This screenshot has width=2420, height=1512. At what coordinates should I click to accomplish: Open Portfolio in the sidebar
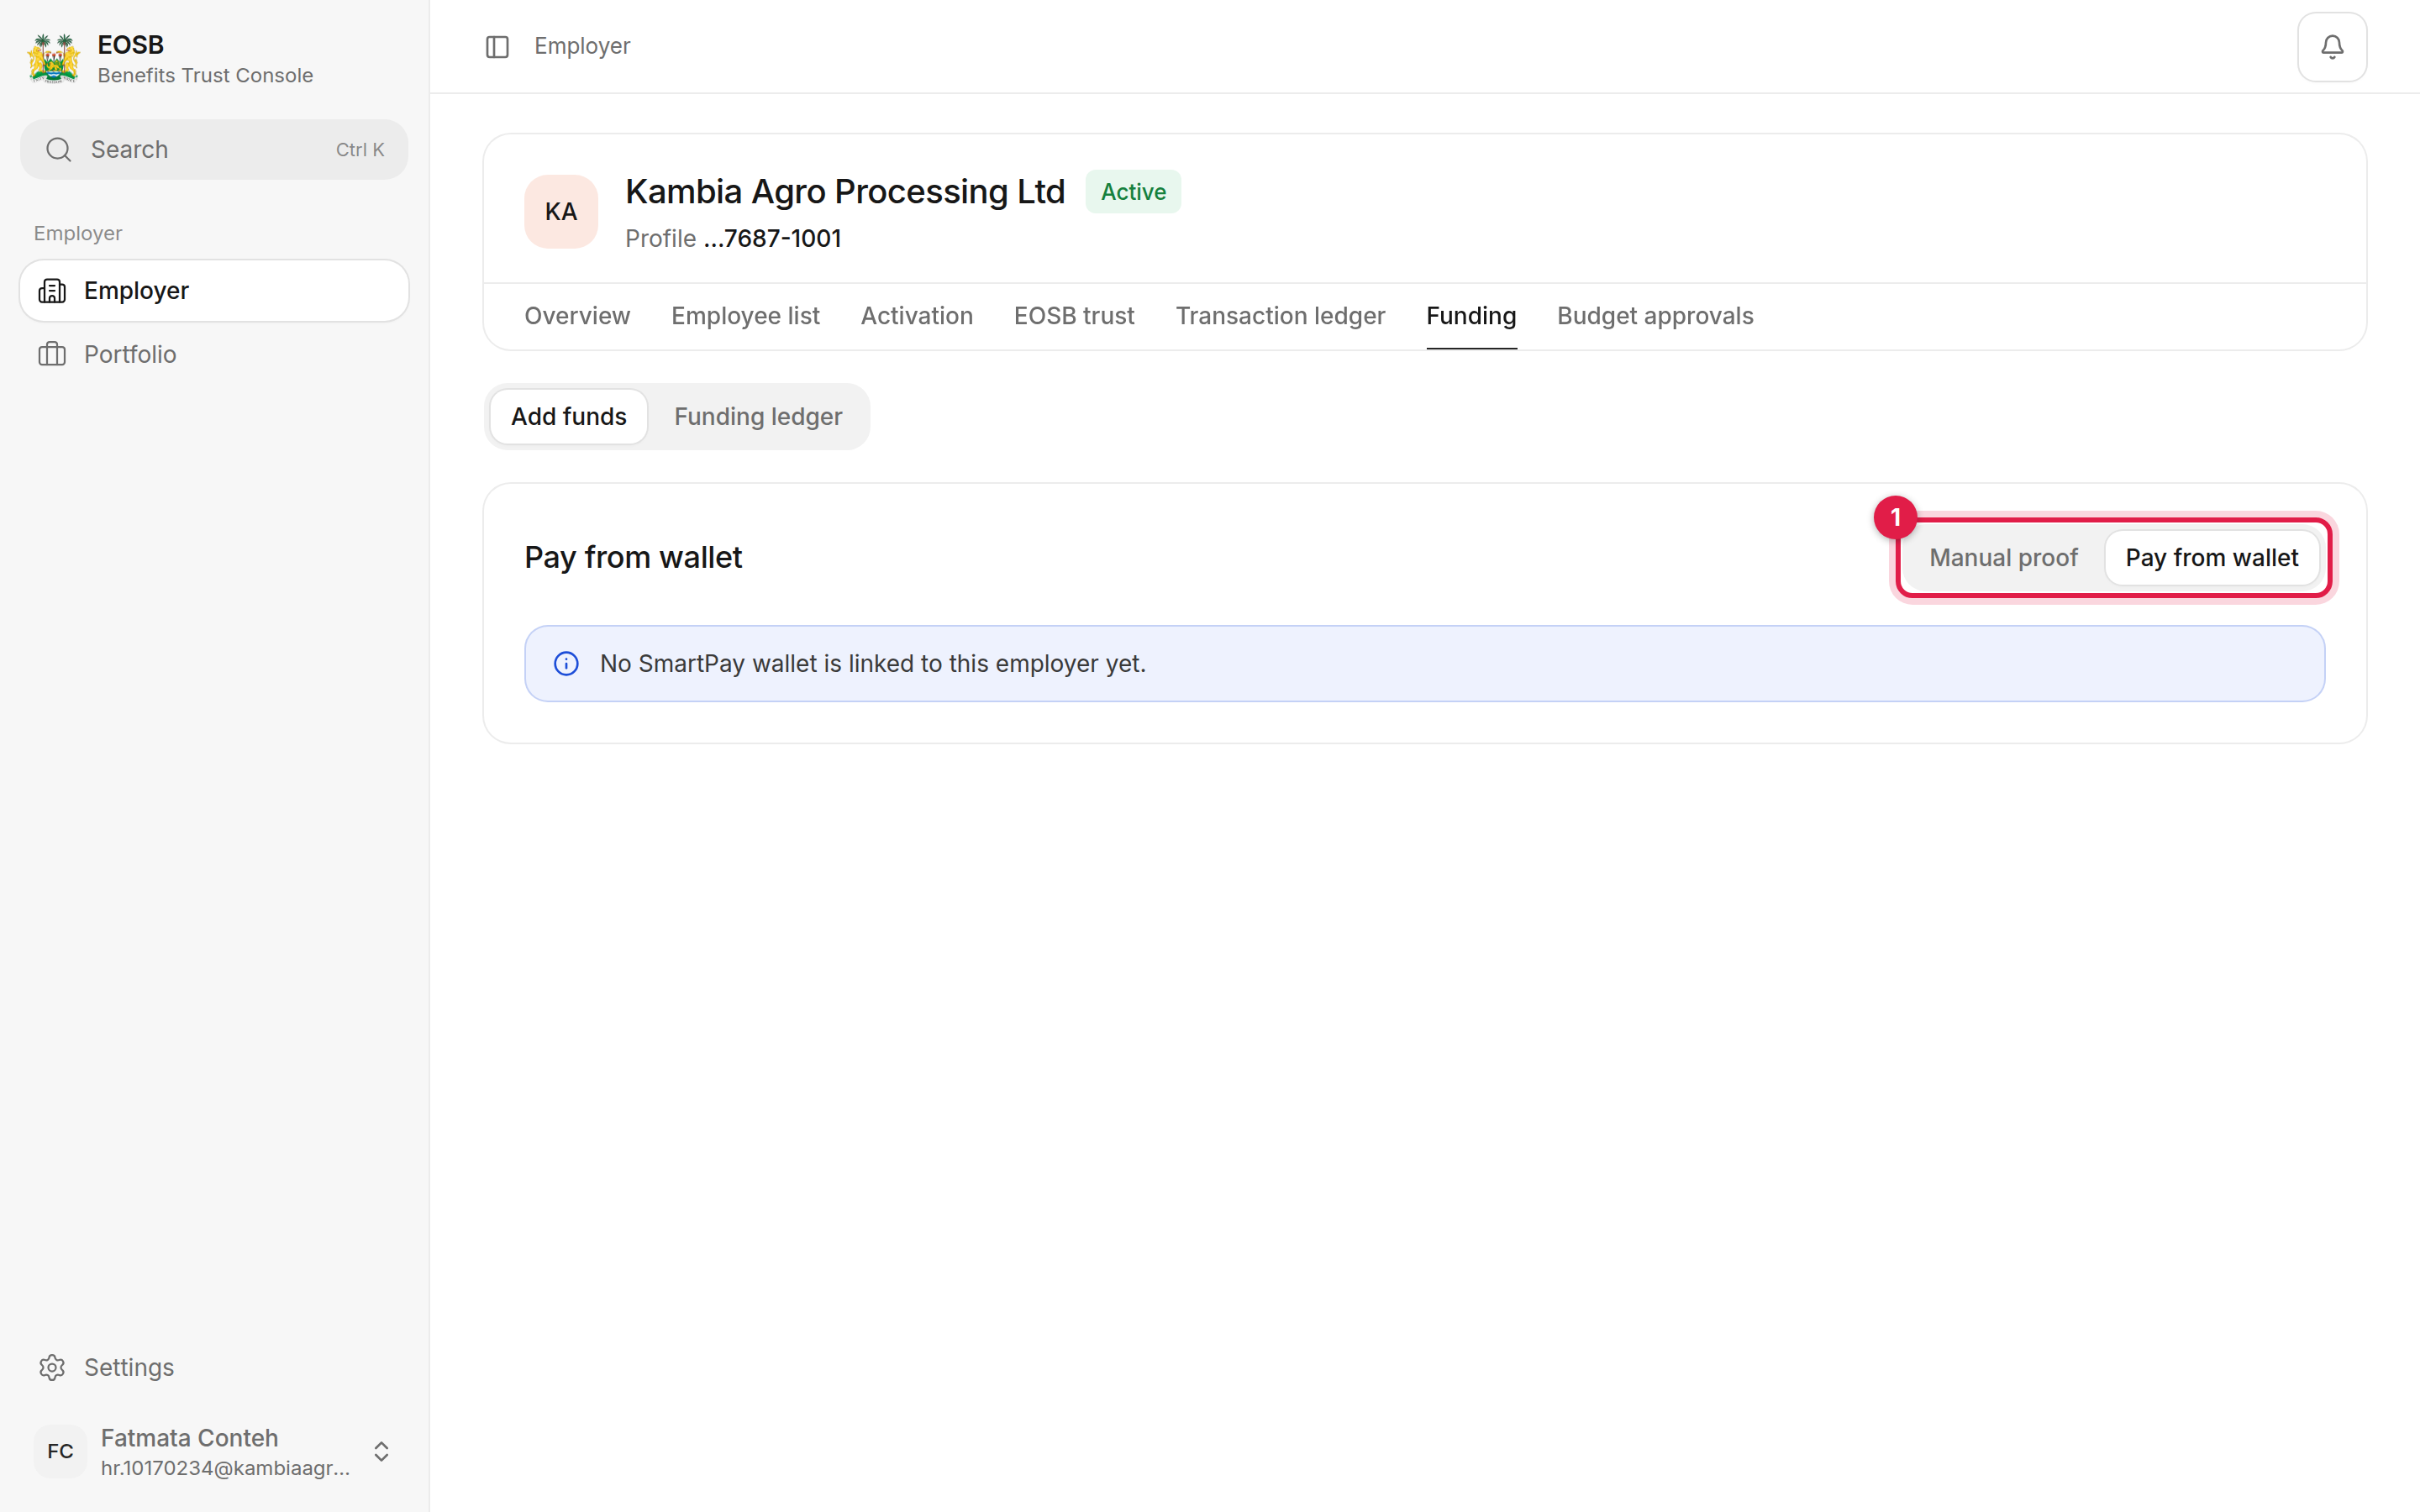click(214, 354)
